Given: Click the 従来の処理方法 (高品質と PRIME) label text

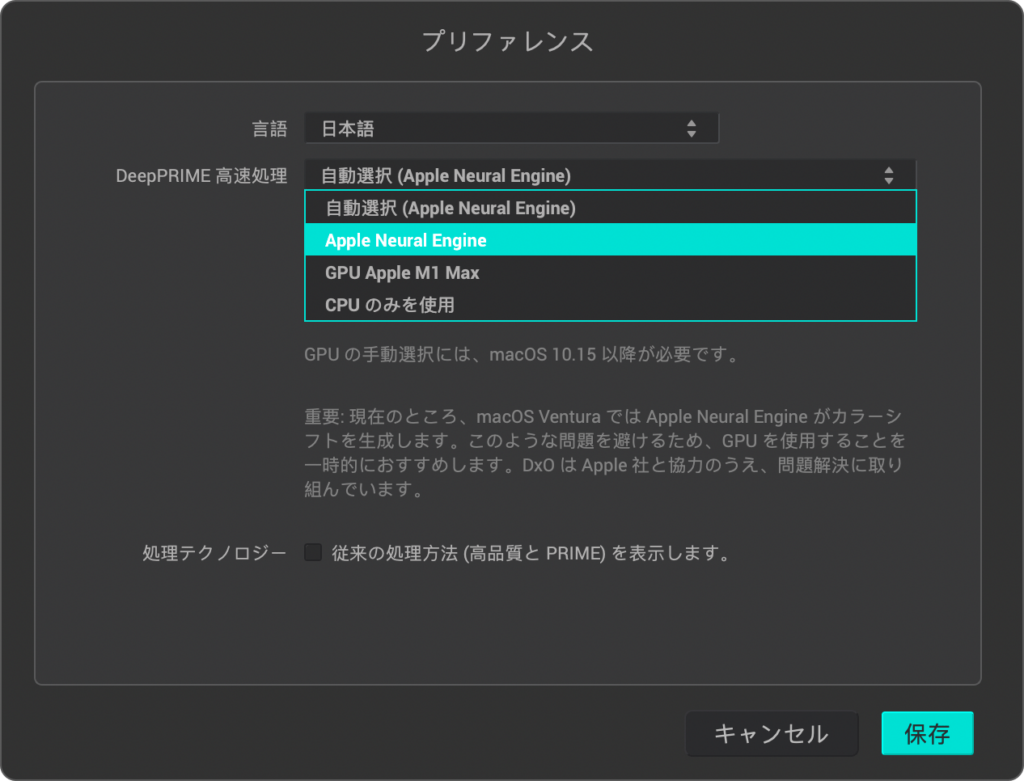Looking at the screenshot, I should point(531,553).
